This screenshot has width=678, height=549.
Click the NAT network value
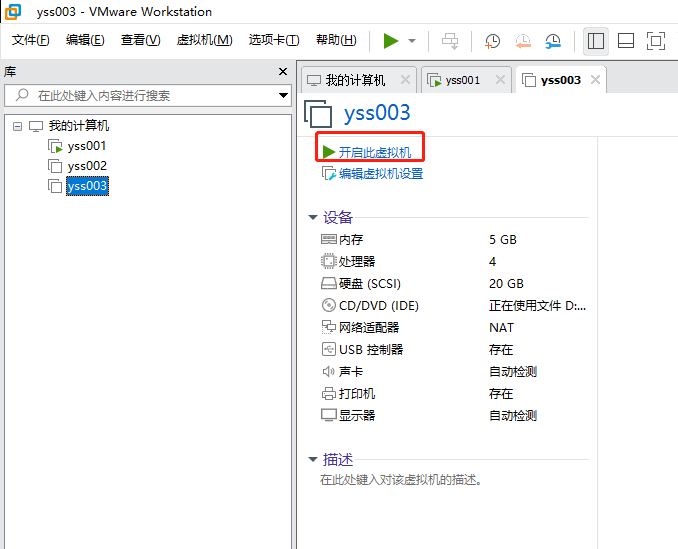point(502,328)
